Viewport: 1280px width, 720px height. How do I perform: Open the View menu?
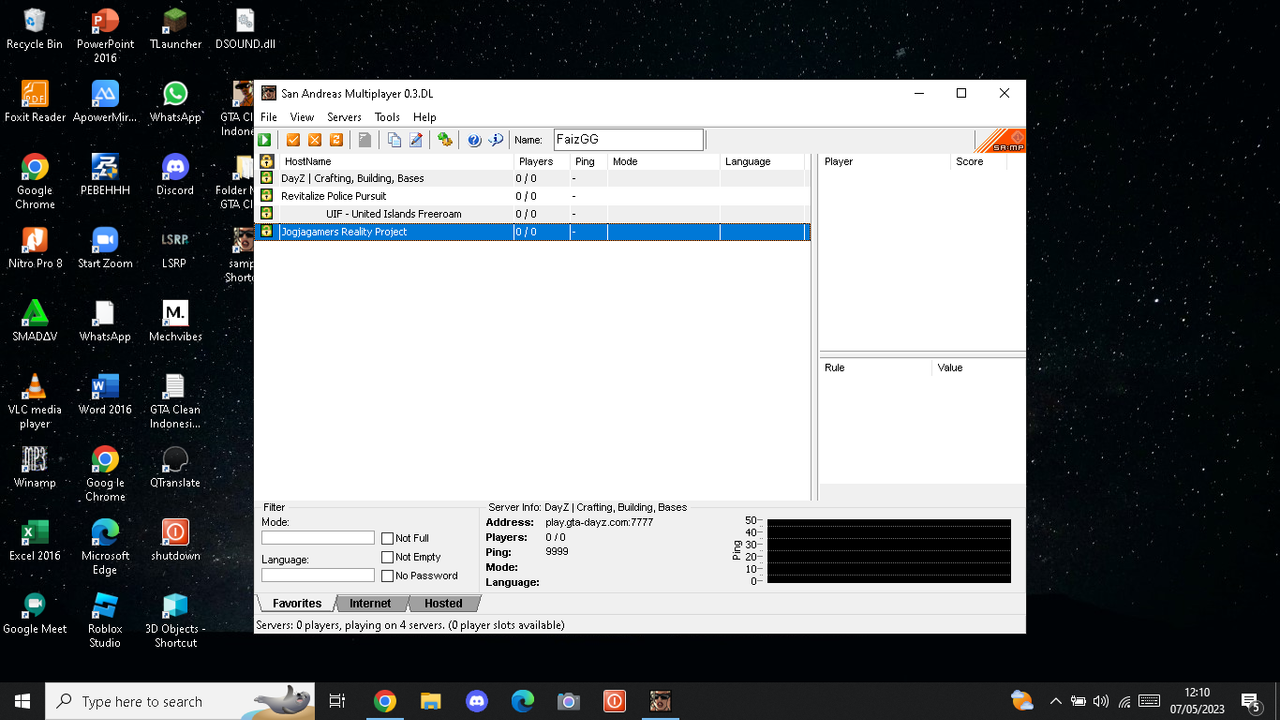click(302, 117)
